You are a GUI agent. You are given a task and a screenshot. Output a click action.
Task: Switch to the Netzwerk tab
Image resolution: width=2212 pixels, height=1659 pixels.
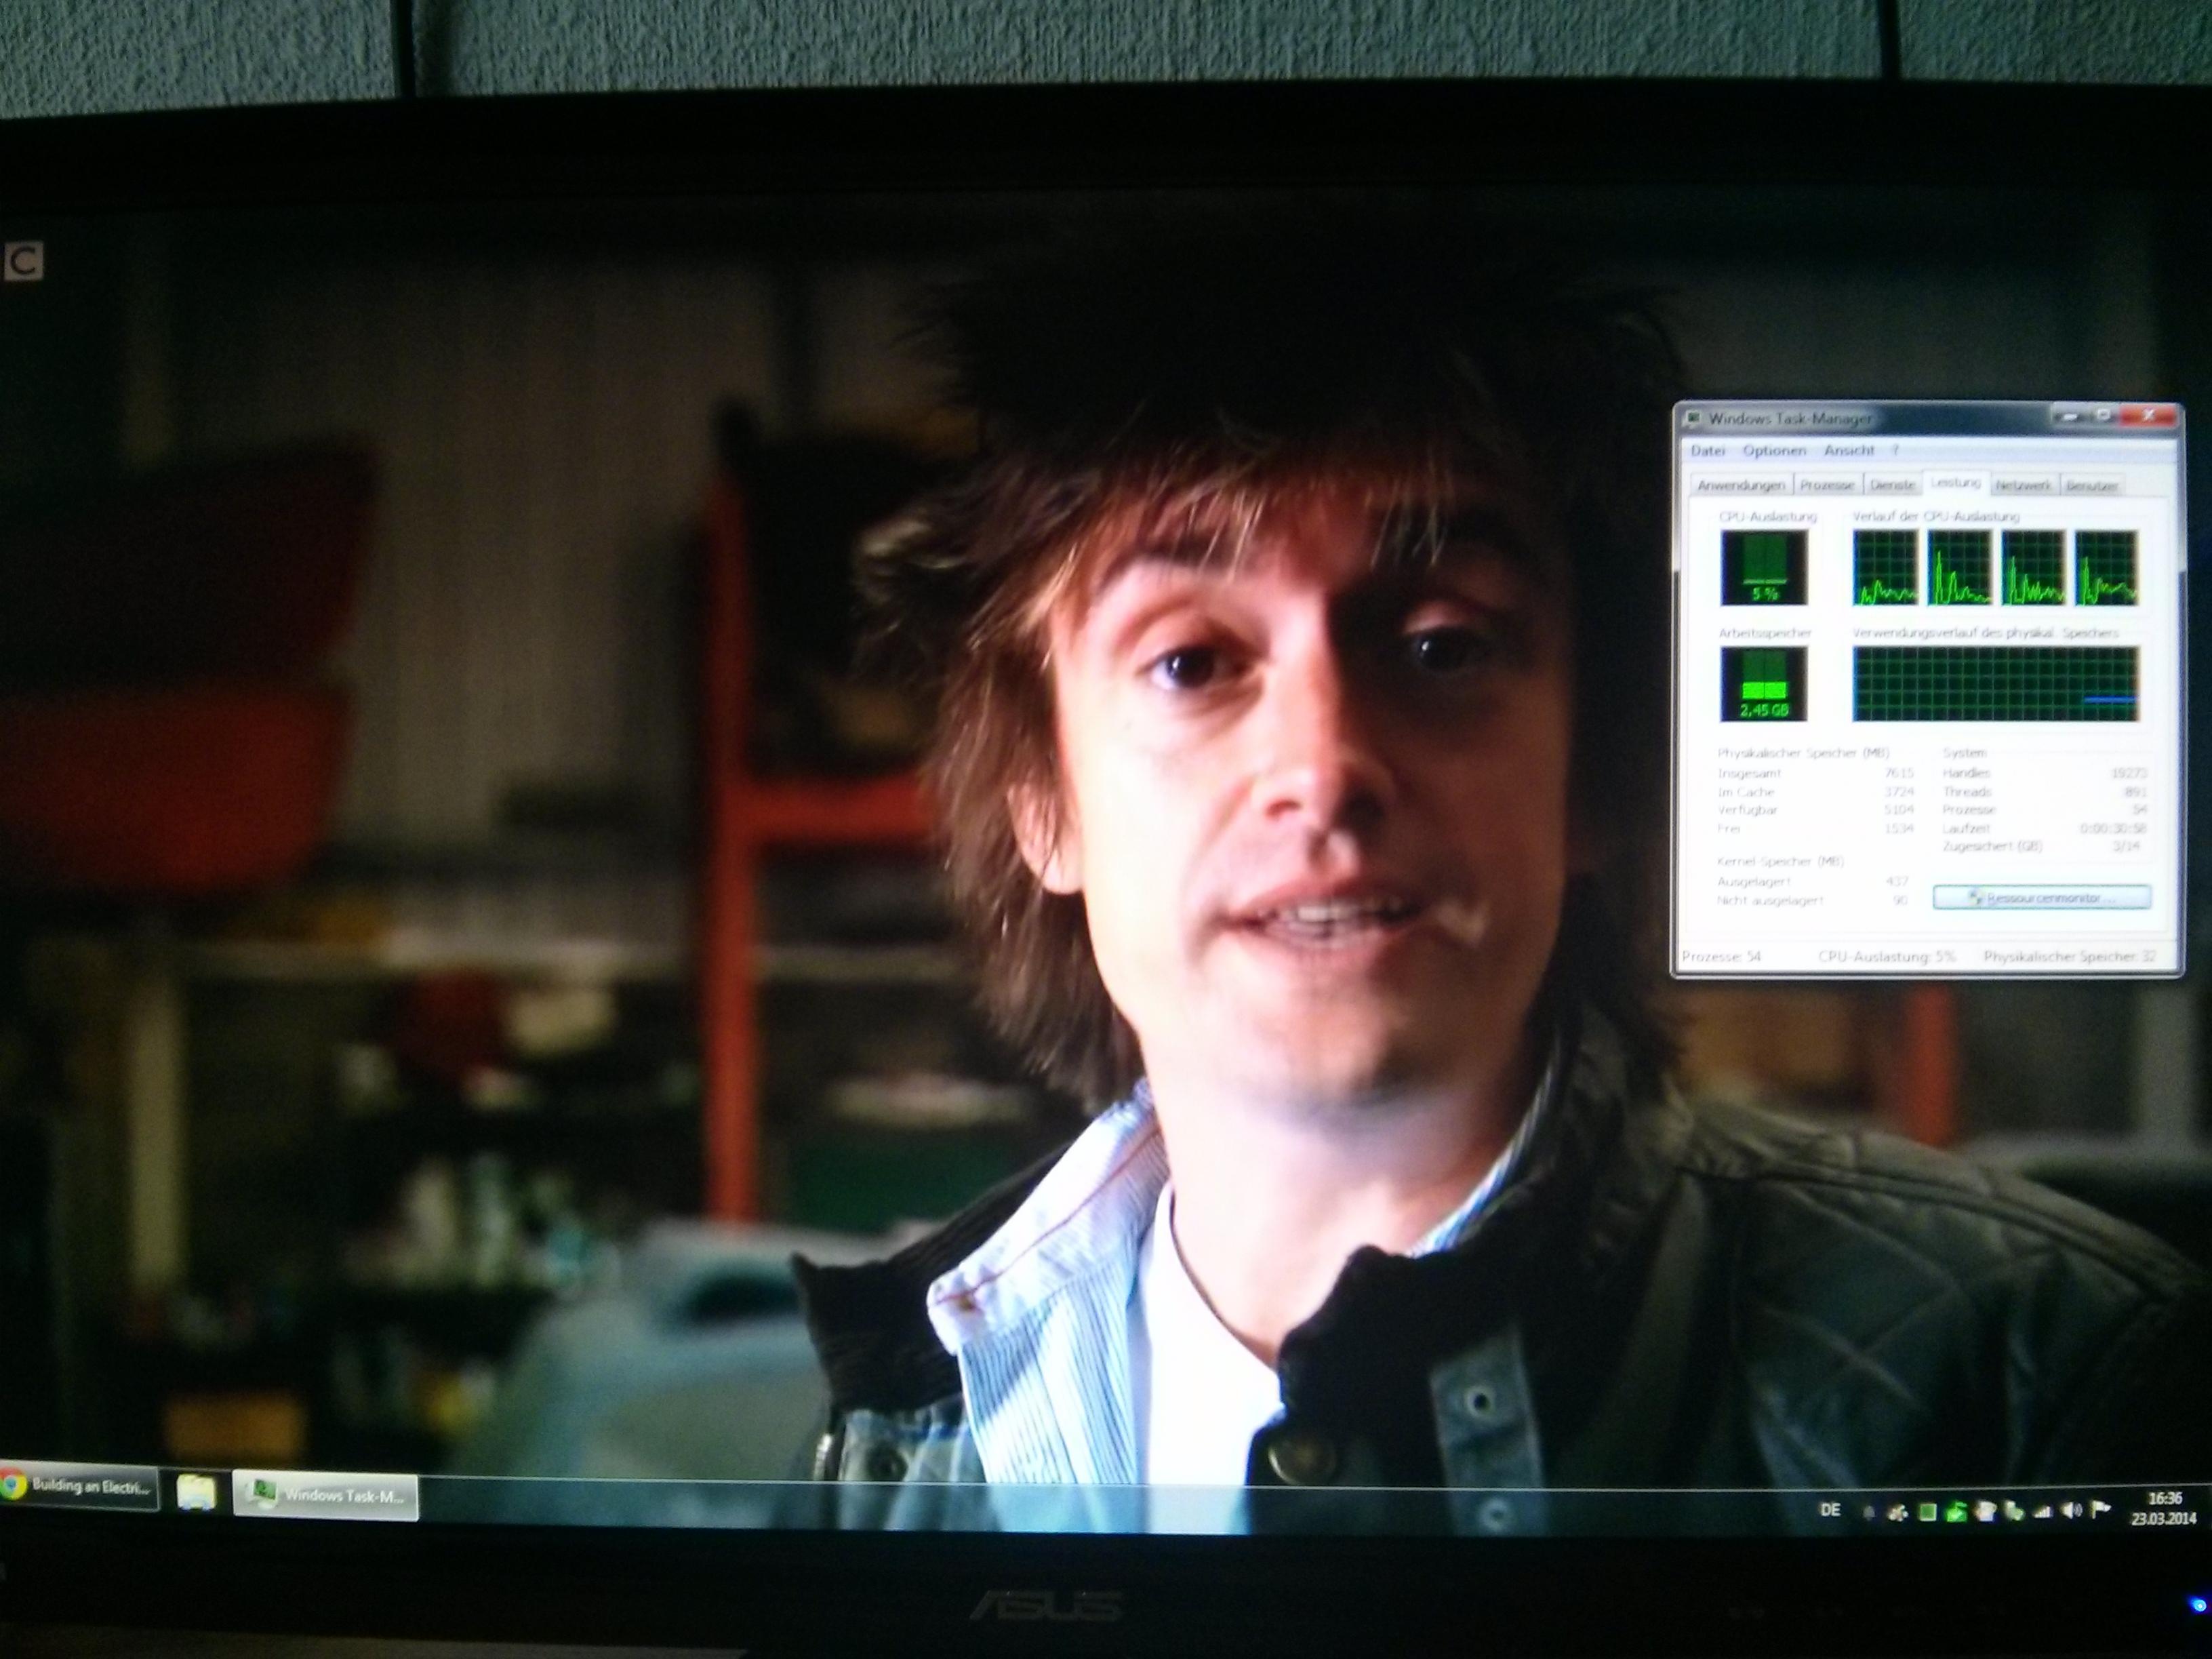[x=2023, y=485]
